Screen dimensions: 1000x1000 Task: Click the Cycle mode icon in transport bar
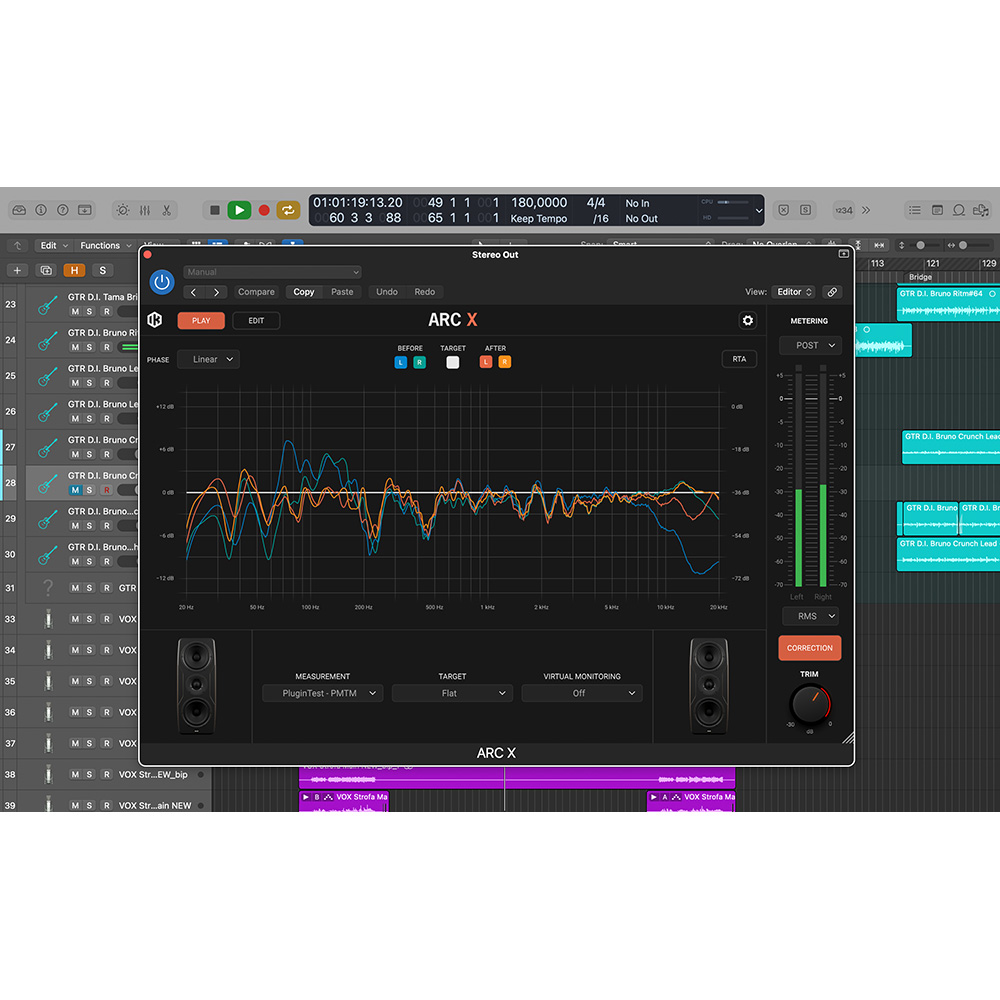tap(288, 210)
